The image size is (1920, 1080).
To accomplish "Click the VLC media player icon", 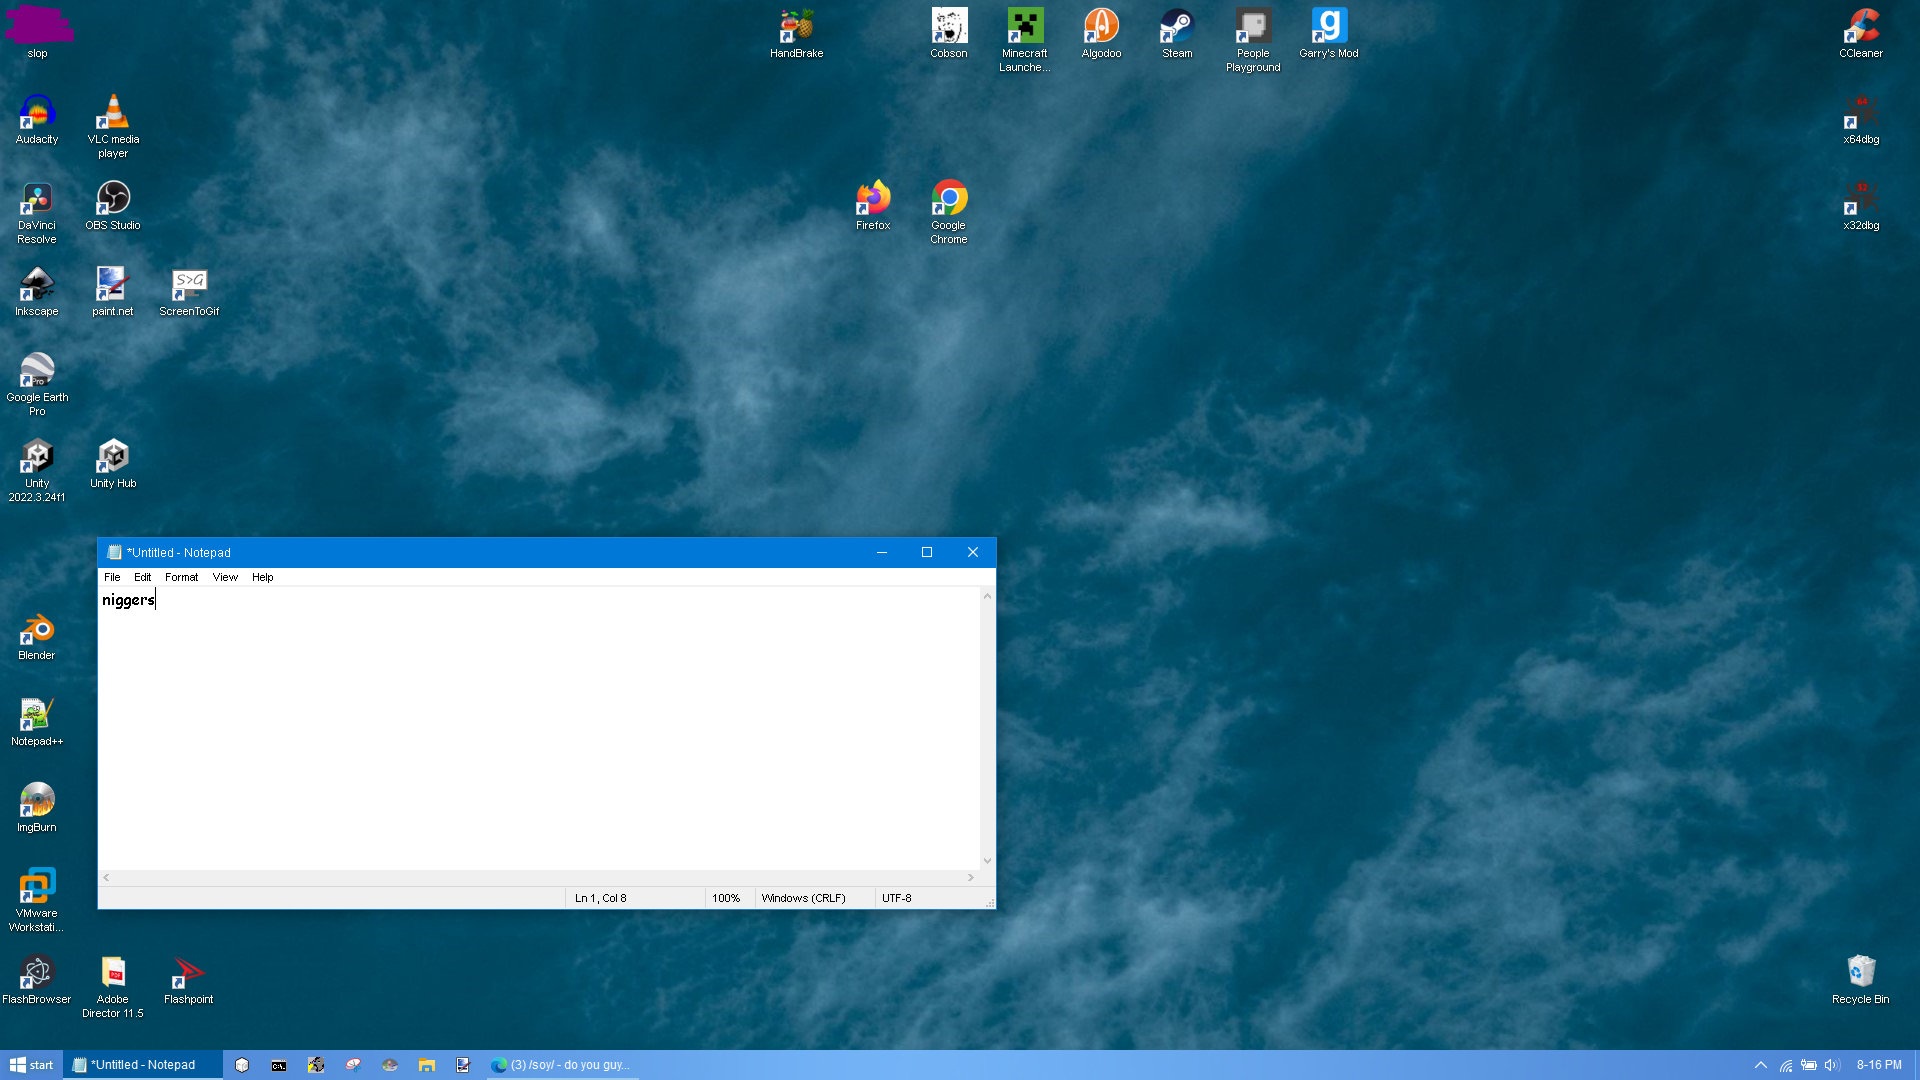I will [x=113, y=114].
